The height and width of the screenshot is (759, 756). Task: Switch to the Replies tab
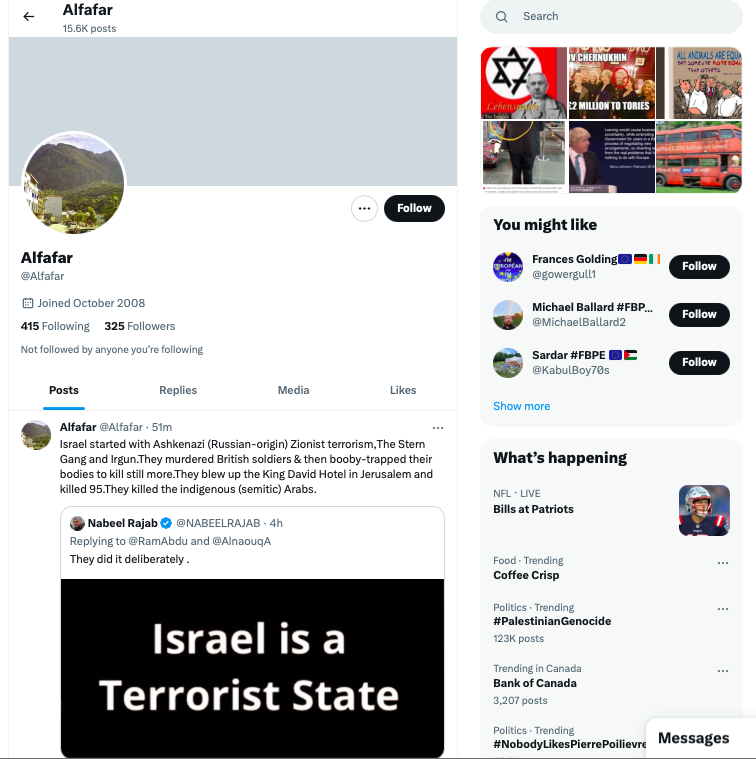(178, 390)
